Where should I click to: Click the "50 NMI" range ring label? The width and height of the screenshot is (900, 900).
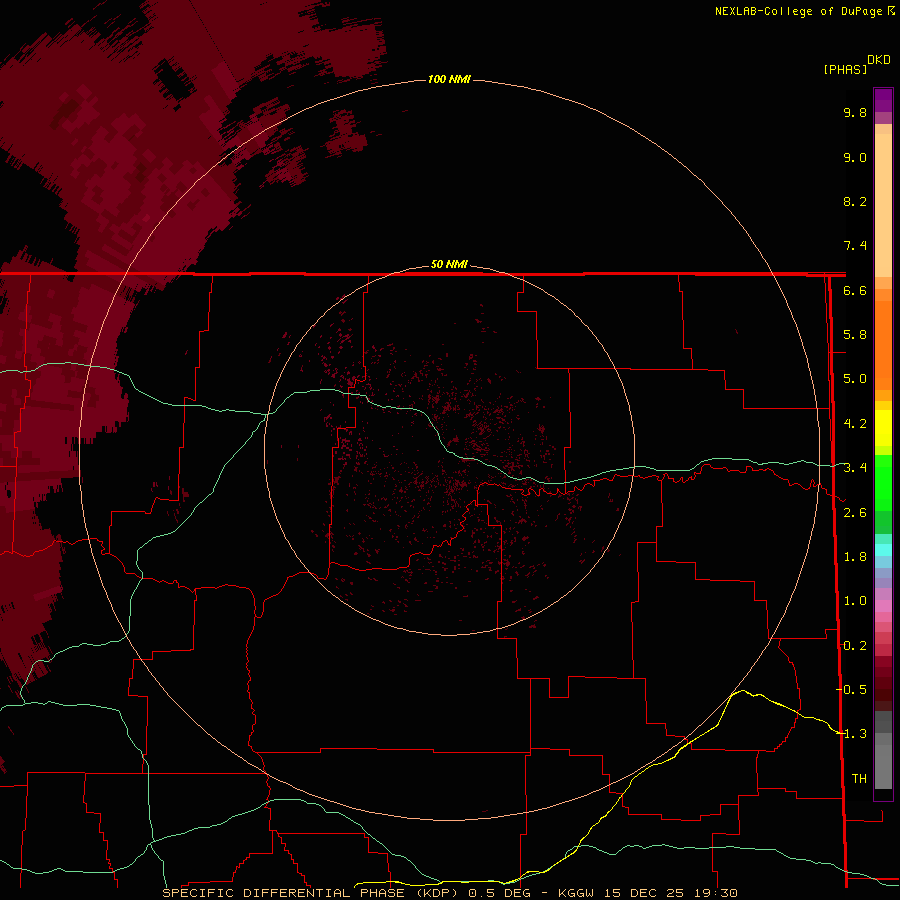449,264
